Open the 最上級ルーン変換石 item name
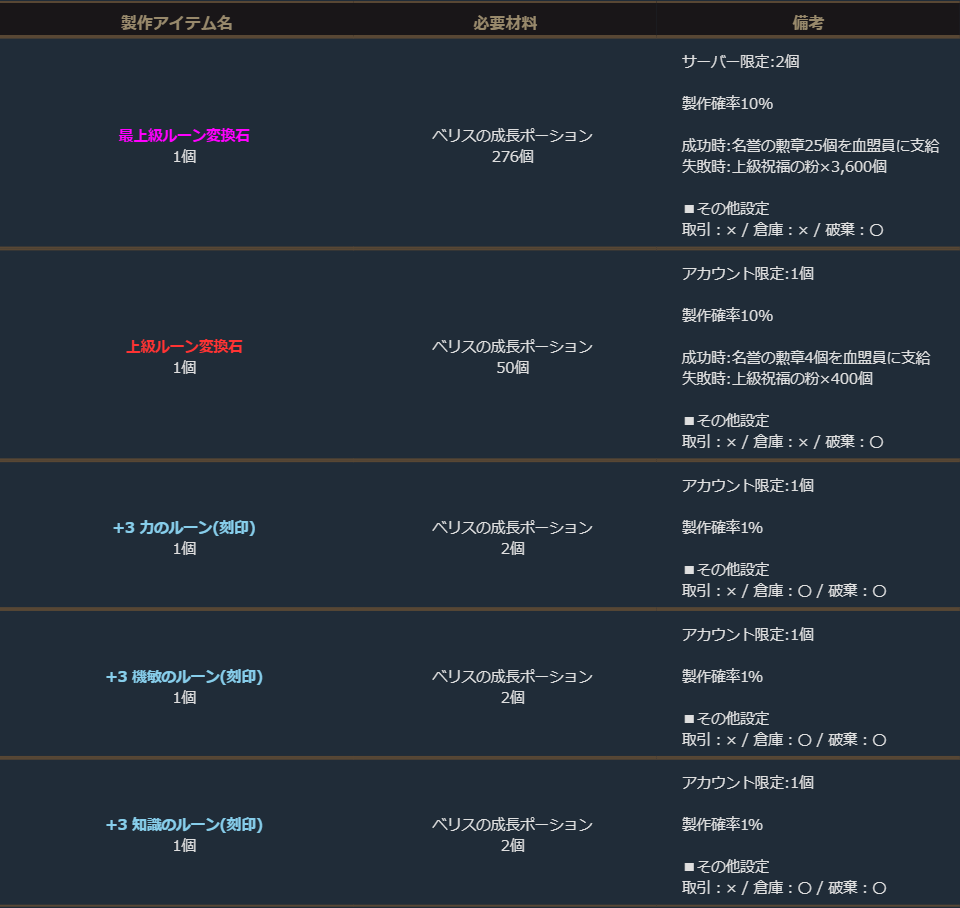The height and width of the screenshot is (908, 960). (x=184, y=136)
